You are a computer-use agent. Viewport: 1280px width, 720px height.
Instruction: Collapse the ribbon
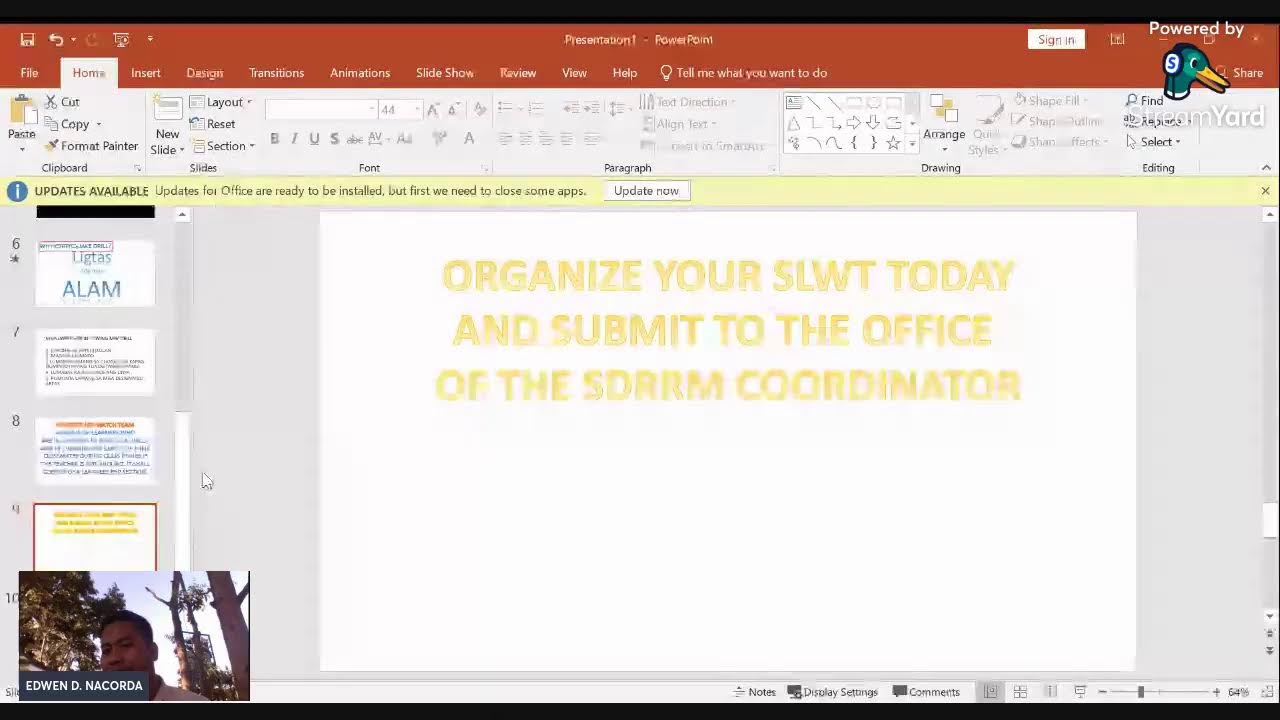click(1266, 168)
